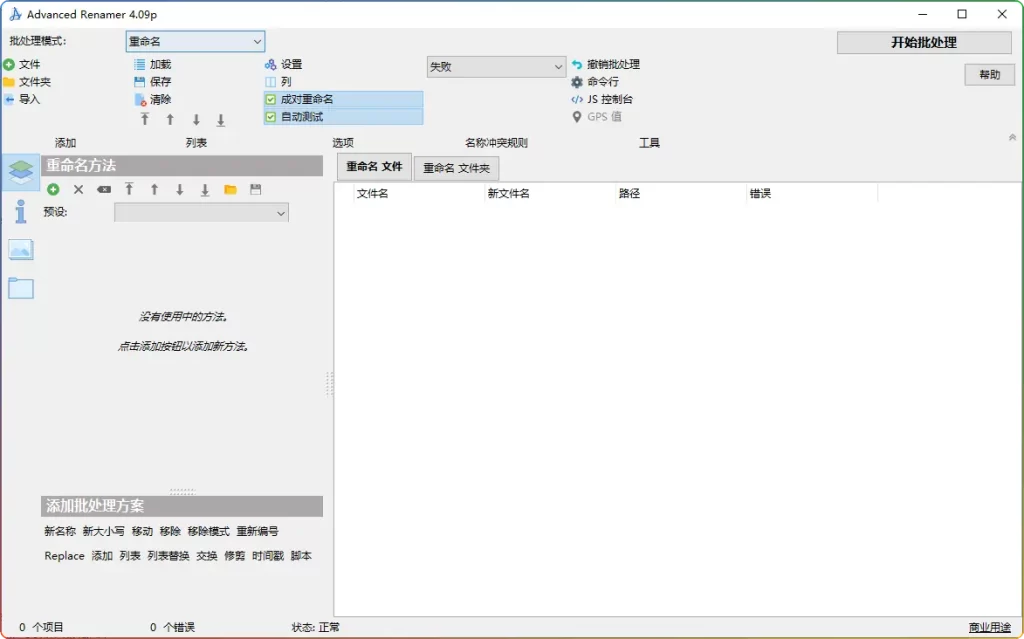Click the commercial use link (商业用途)
Viewport: 1024px width, 639px height.
click(989, 627)
